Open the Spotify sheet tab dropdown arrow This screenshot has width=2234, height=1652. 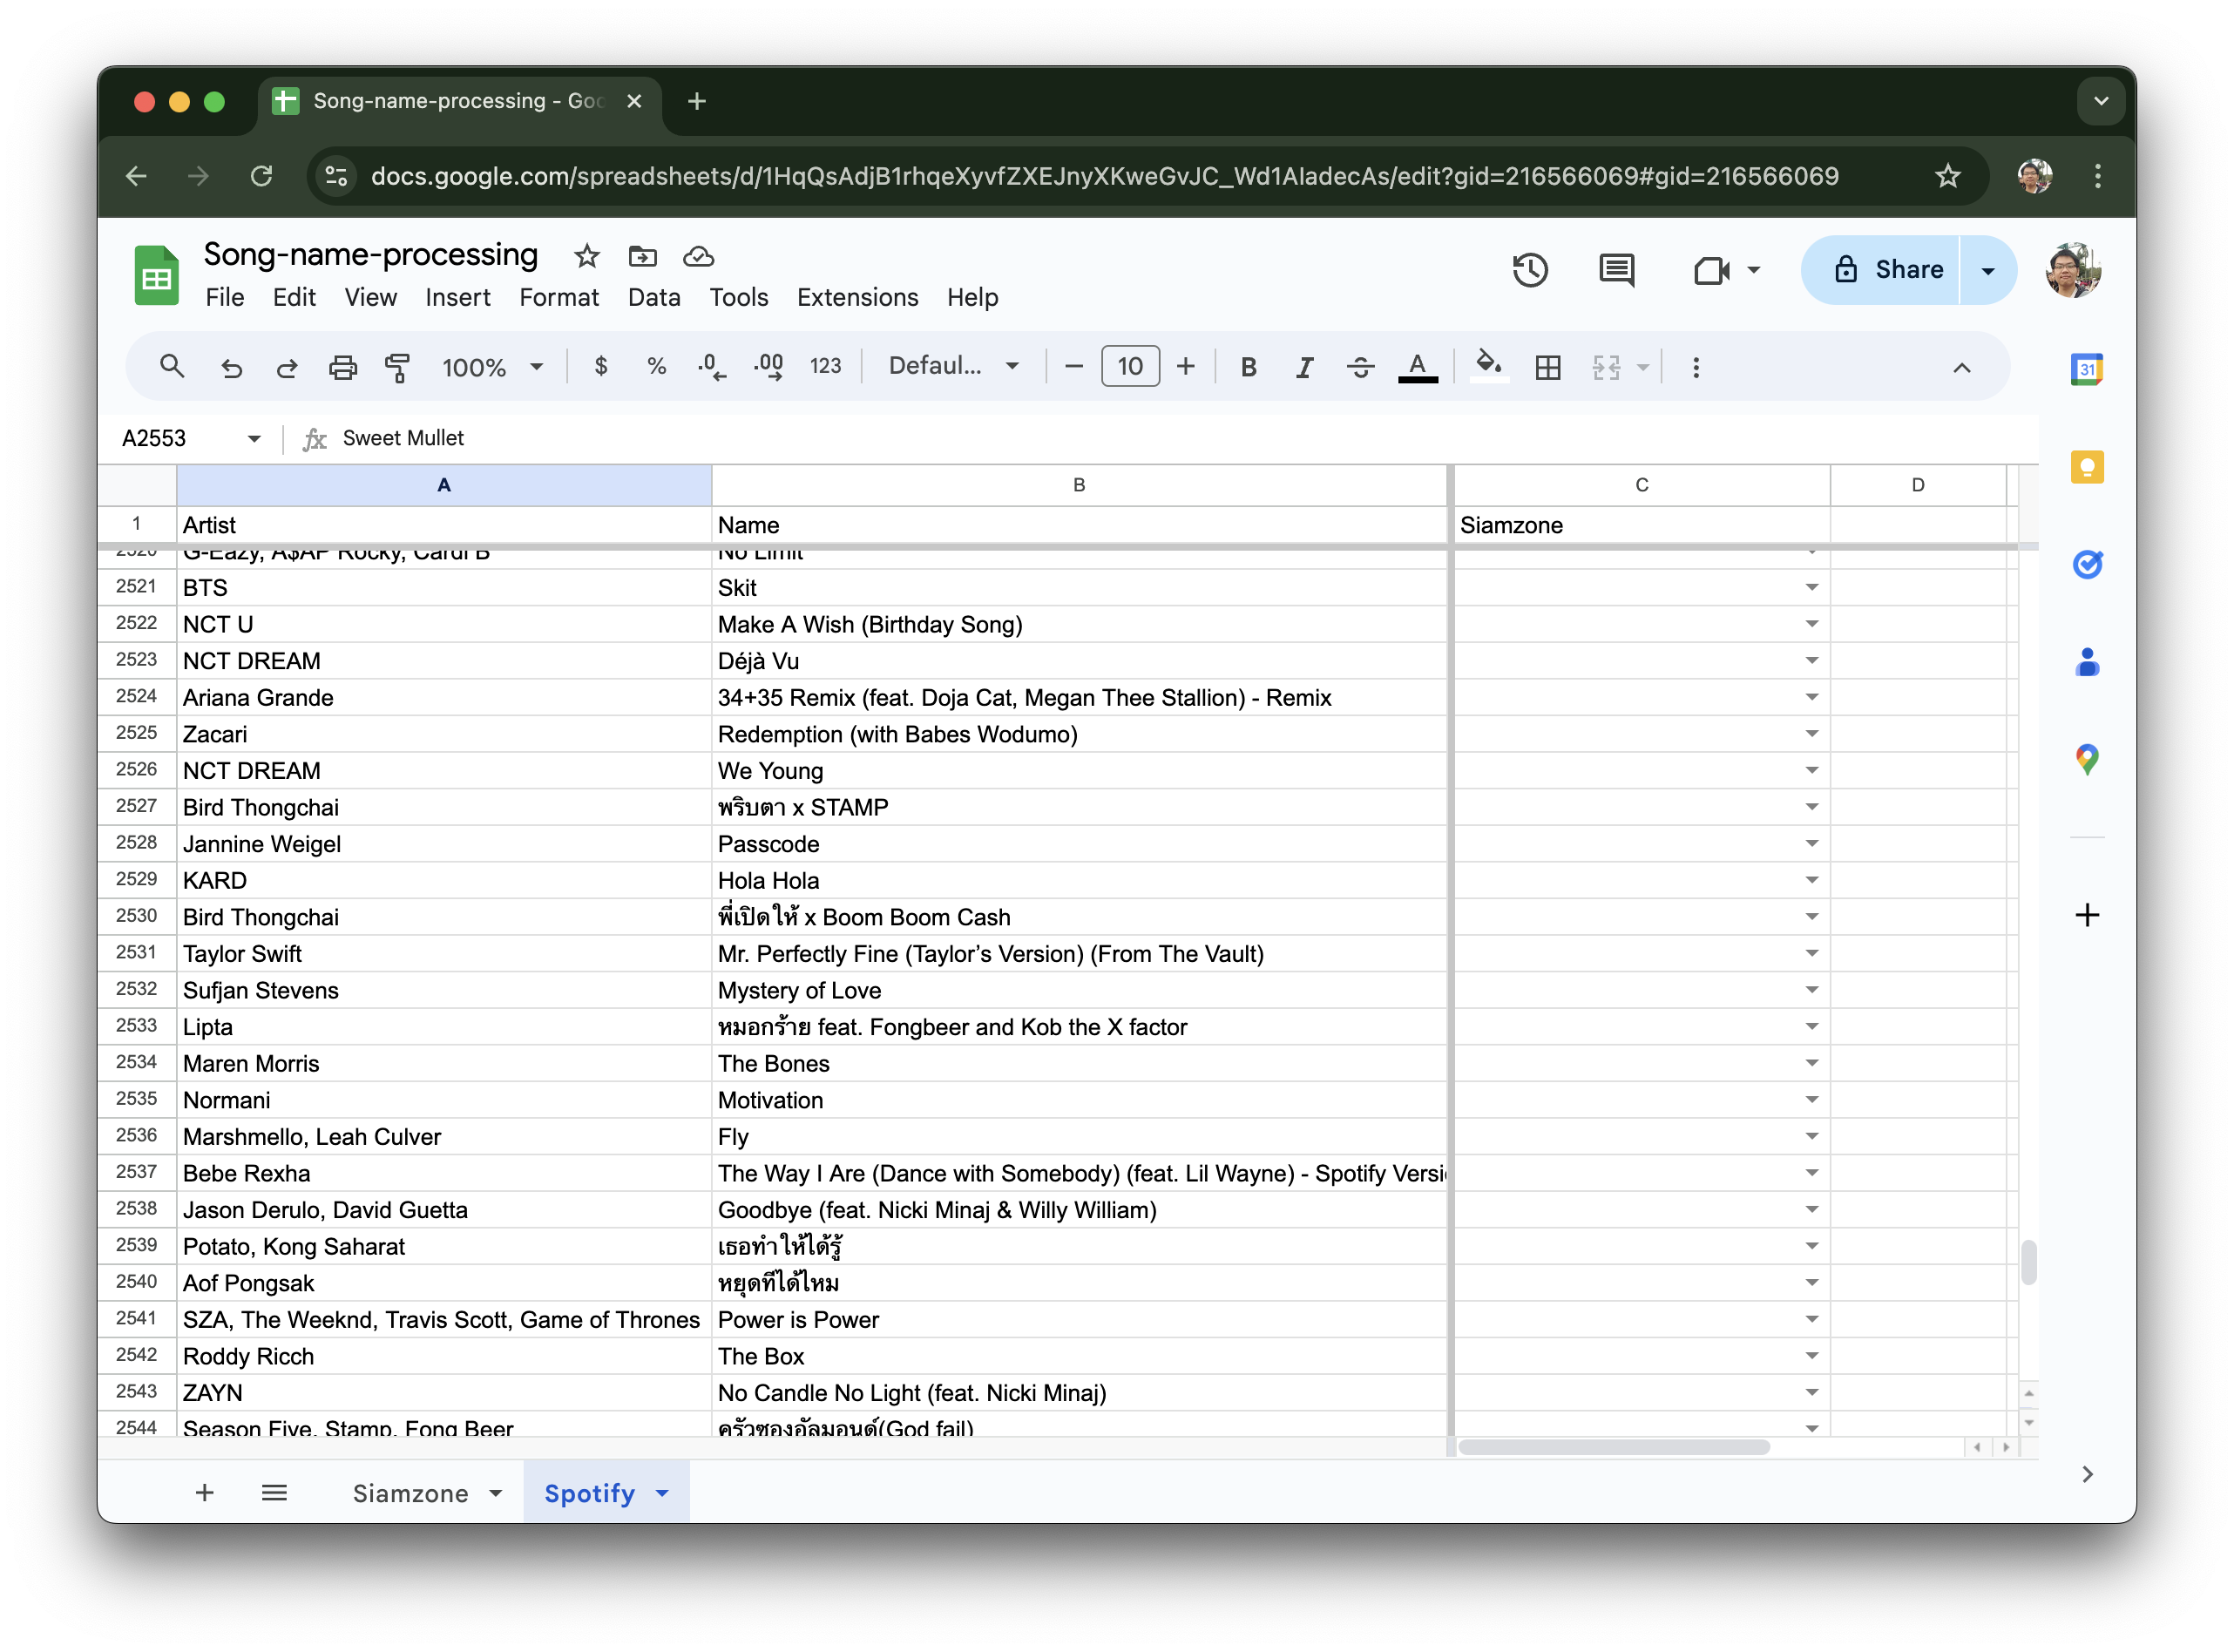662,1493
